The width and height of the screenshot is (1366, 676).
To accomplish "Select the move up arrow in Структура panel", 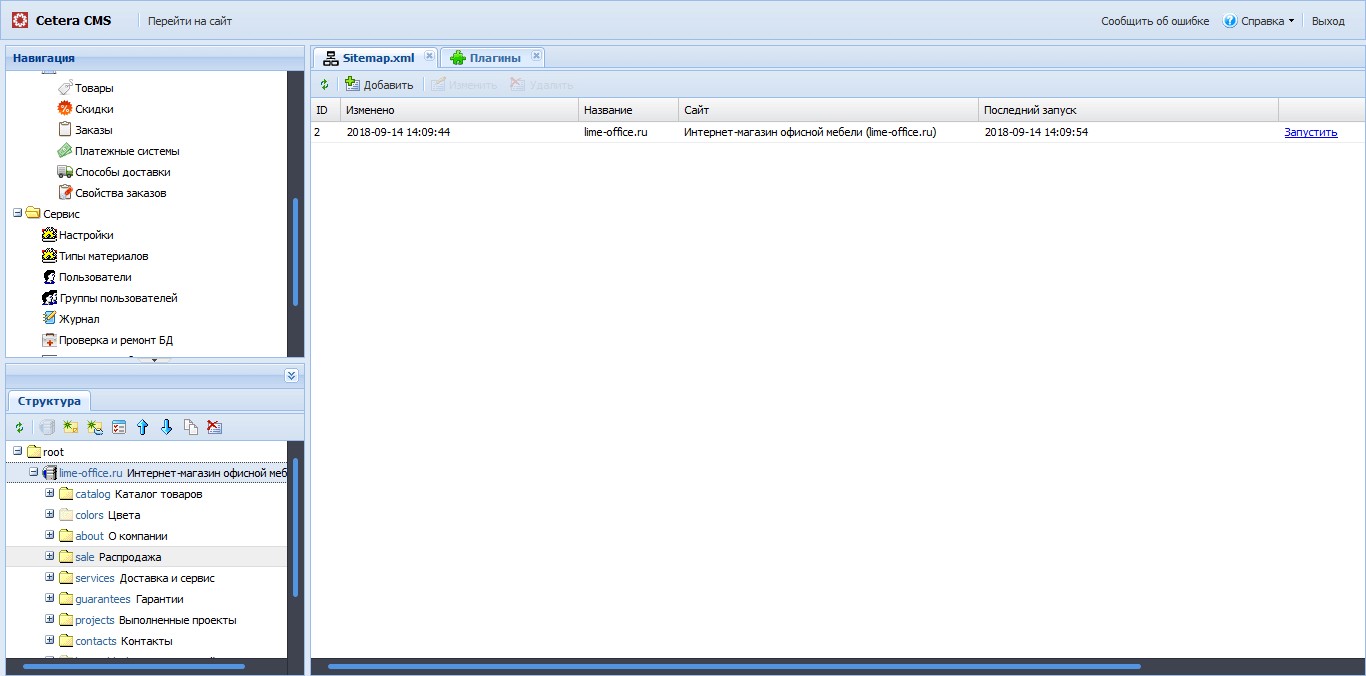I will tap(143, 426).
